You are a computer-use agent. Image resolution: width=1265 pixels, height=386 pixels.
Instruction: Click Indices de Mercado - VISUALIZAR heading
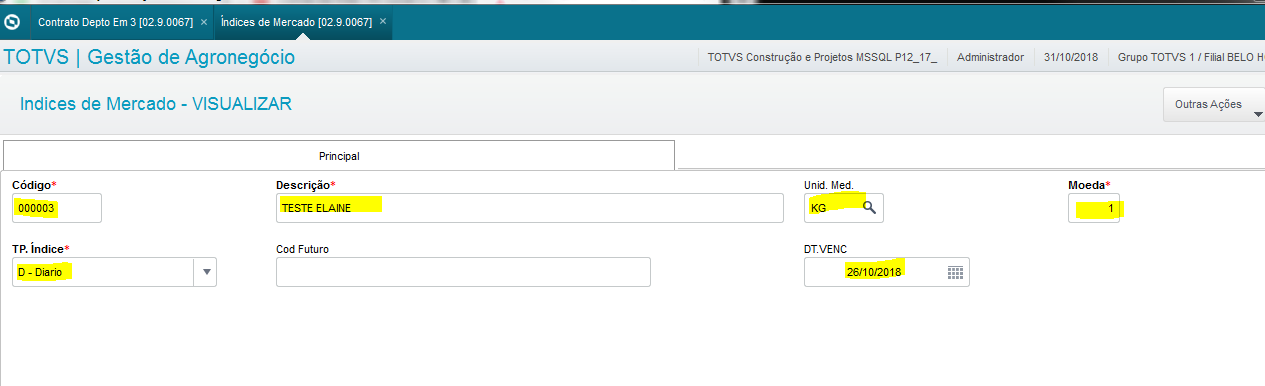pyautogui.click(x=156, y=104)
